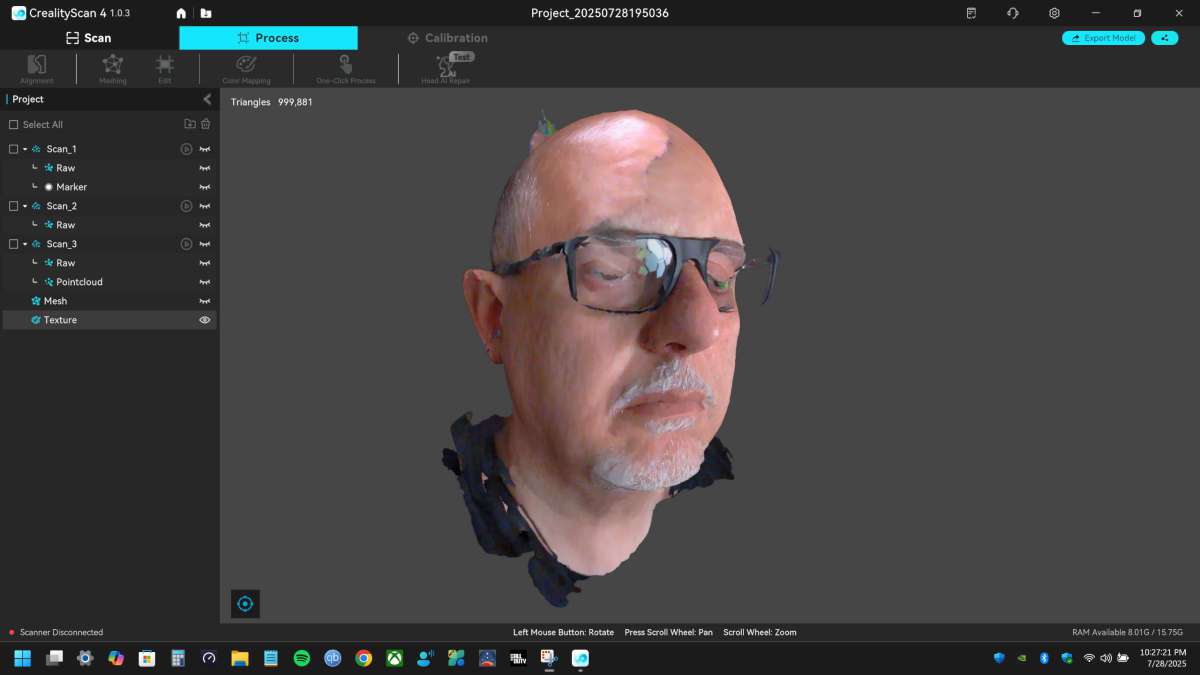This screenshot has height=675, width=1200.
Task: Open the user manual icon in title bar
Action: pos(971,13)
